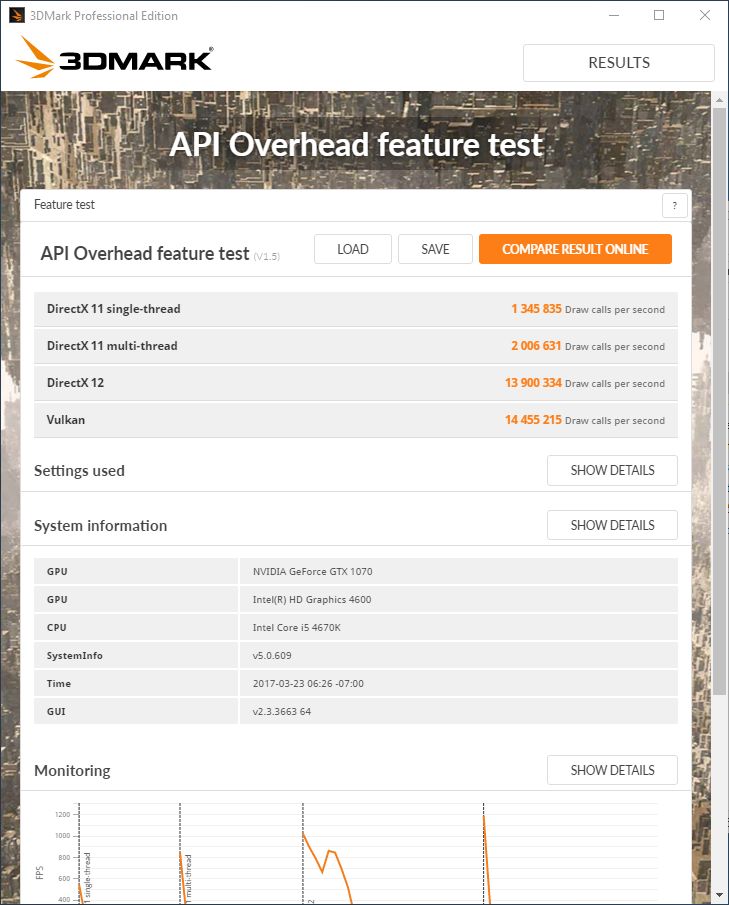Image resolution: width=729 pixels, height=905 pixels.
Task: Click the Feature test label
Action: coord(64,204)
